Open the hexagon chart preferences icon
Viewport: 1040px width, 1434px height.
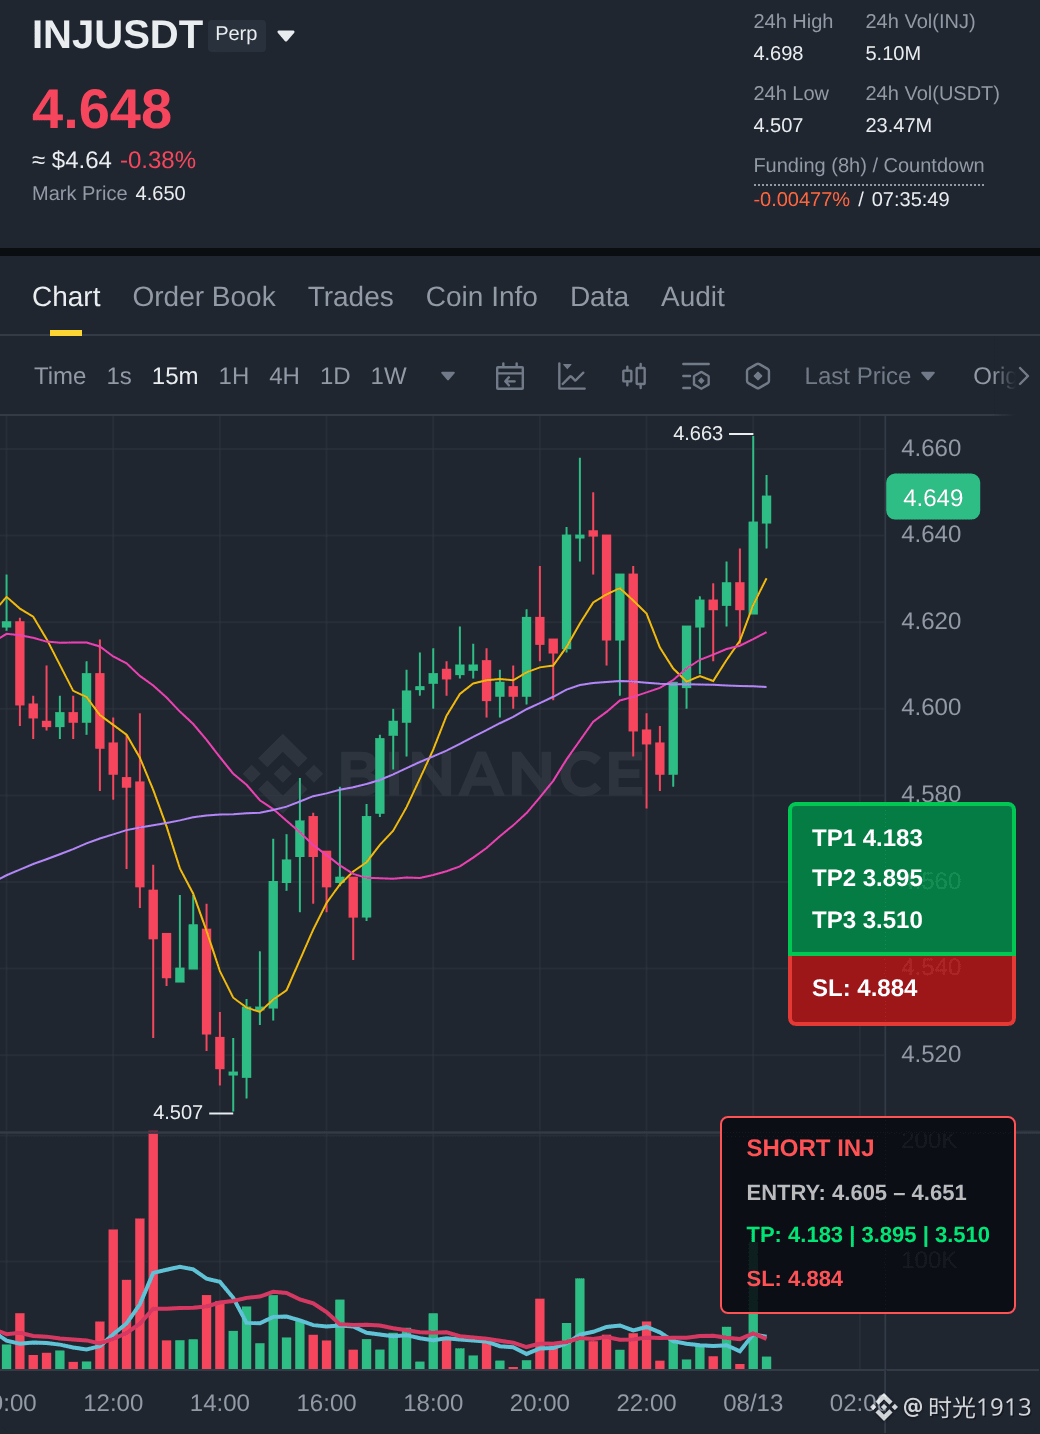(x=758, y=376)
